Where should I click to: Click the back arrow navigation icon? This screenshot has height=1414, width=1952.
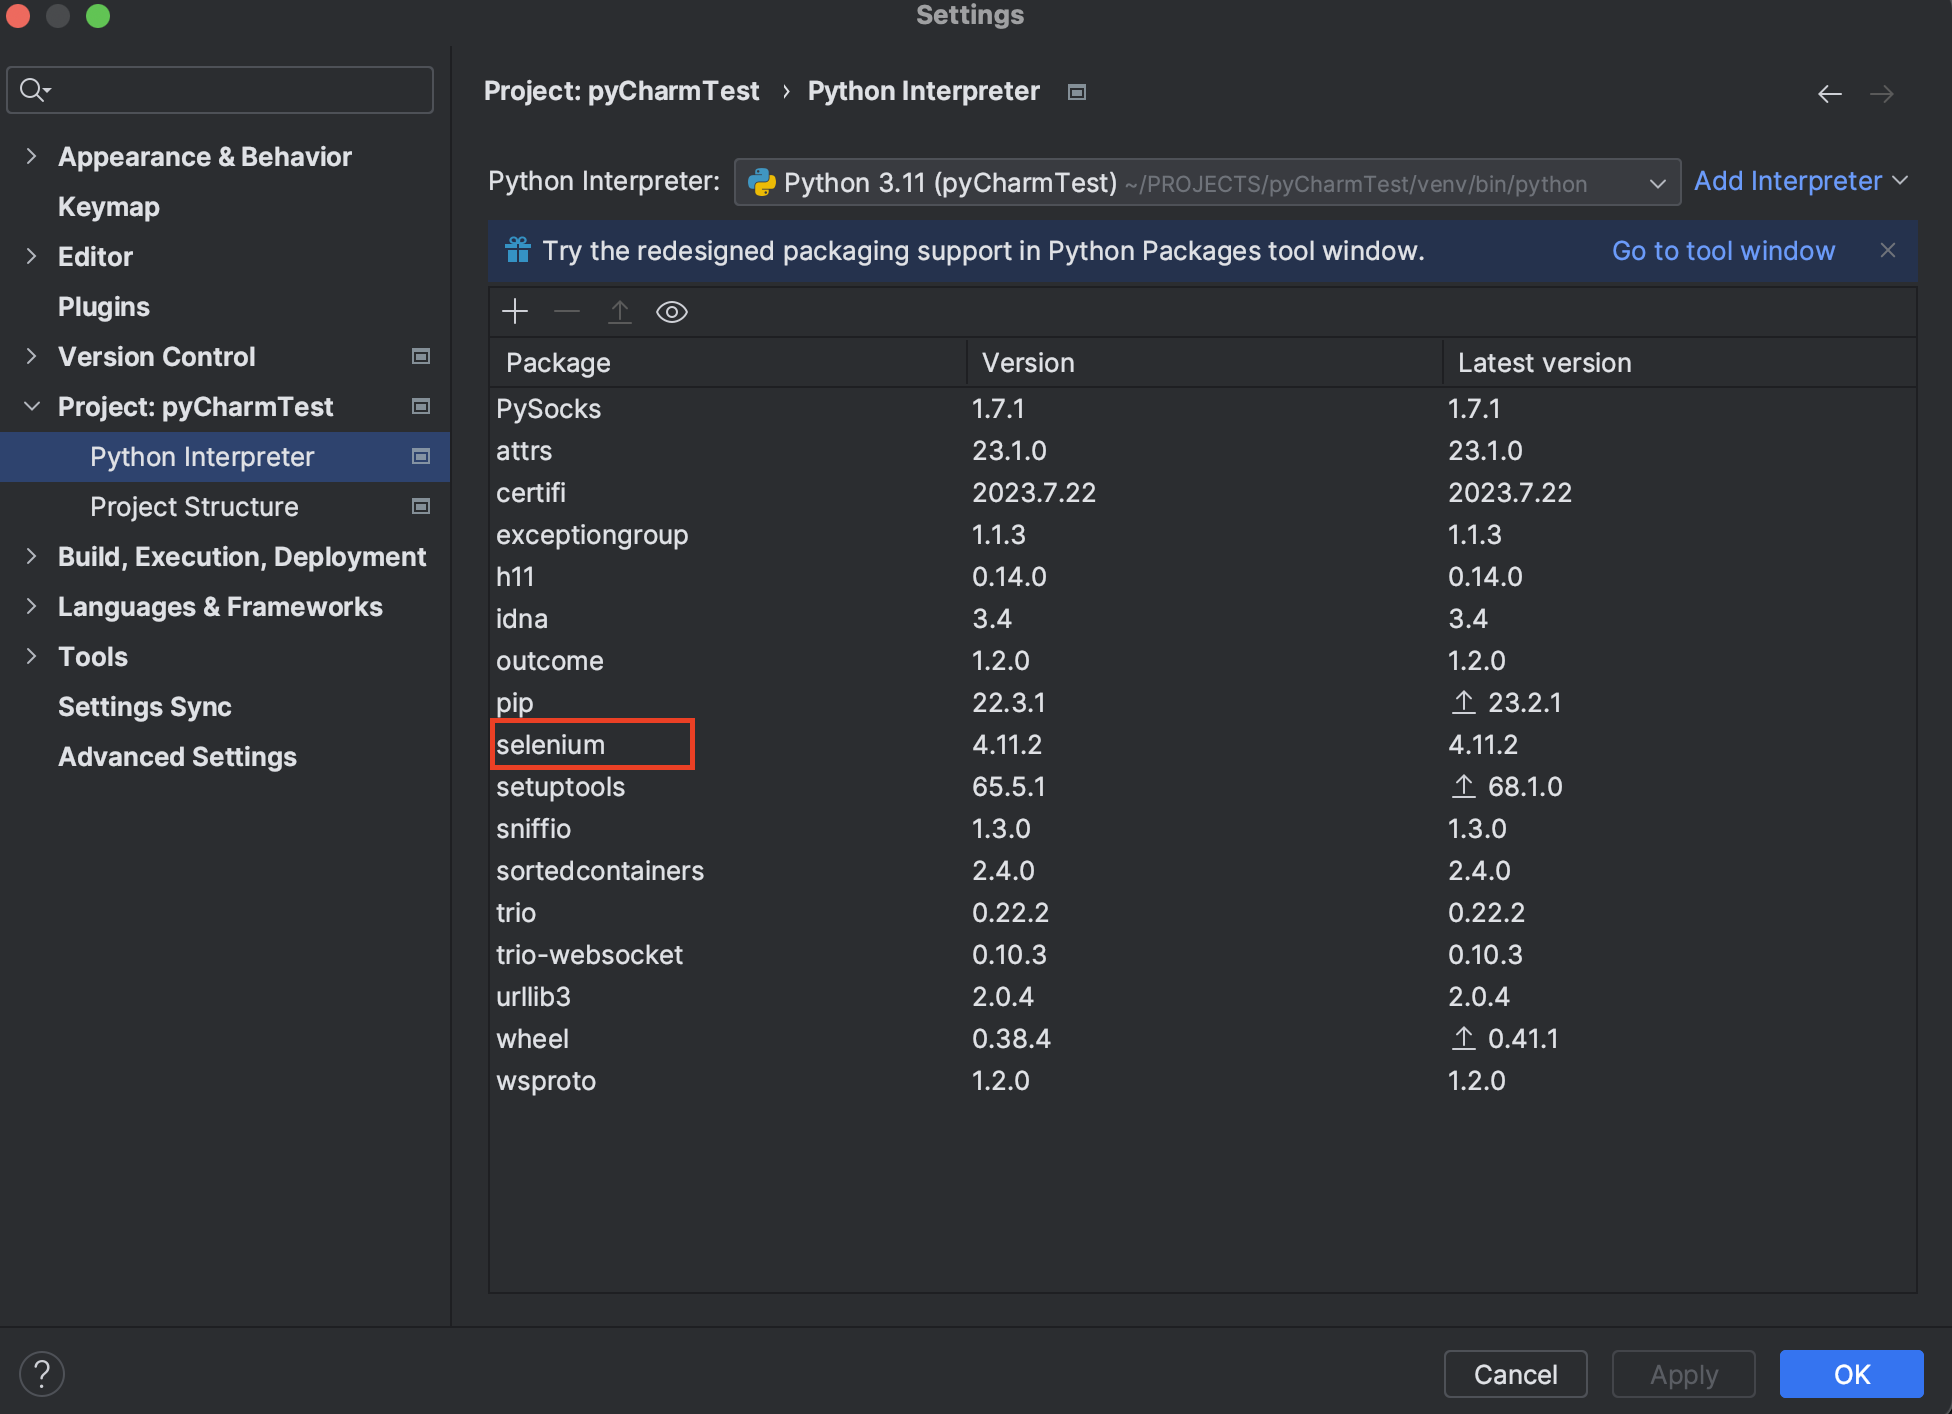pyautogui.click(x=1829, y=94)
